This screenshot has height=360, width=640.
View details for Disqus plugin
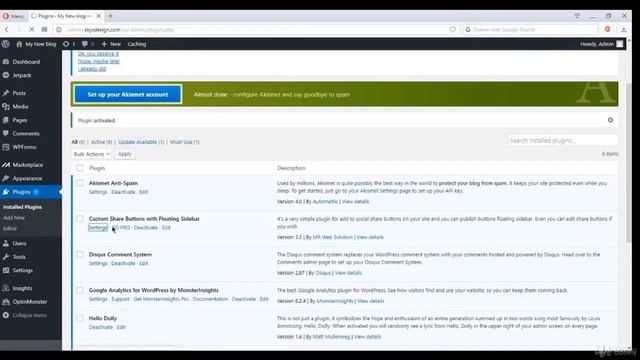click(x=348, y=273)
